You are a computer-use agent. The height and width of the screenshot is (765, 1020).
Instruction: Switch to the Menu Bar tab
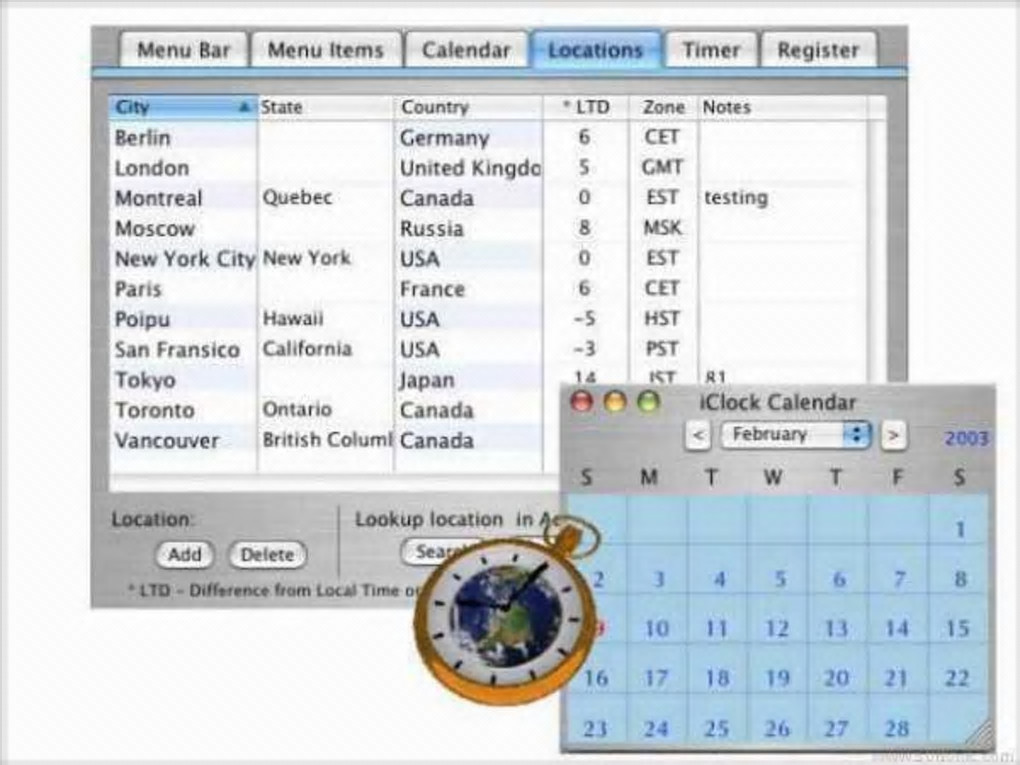[183, 50]
